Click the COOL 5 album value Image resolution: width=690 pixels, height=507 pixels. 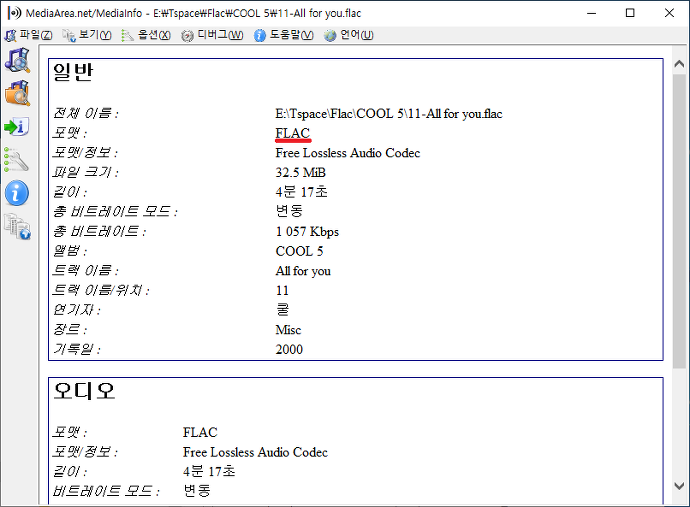tap(299, 251)
